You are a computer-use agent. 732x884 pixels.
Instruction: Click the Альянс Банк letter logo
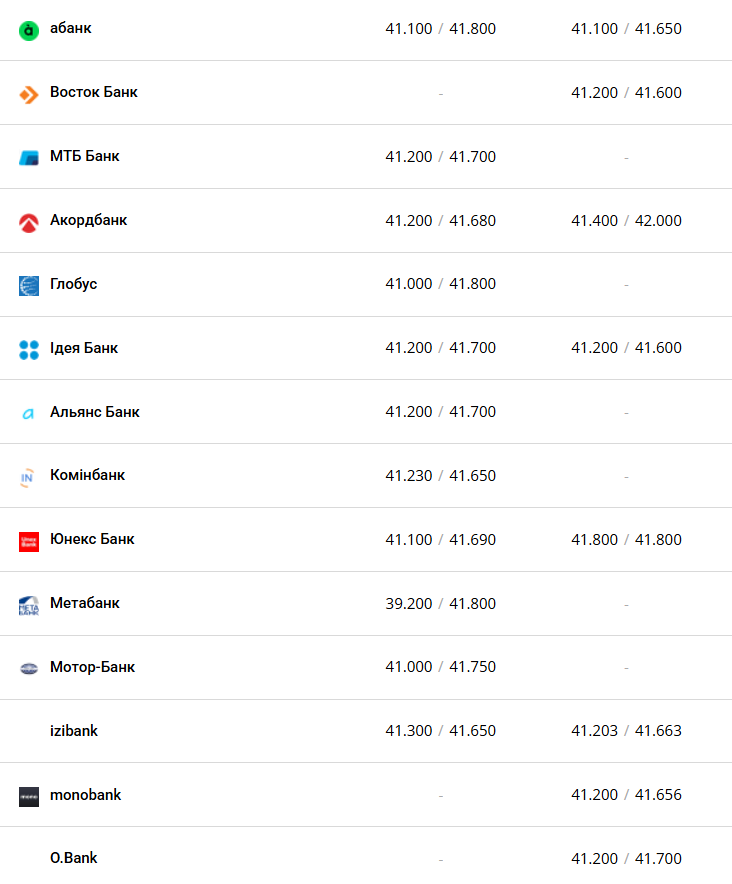28,414
